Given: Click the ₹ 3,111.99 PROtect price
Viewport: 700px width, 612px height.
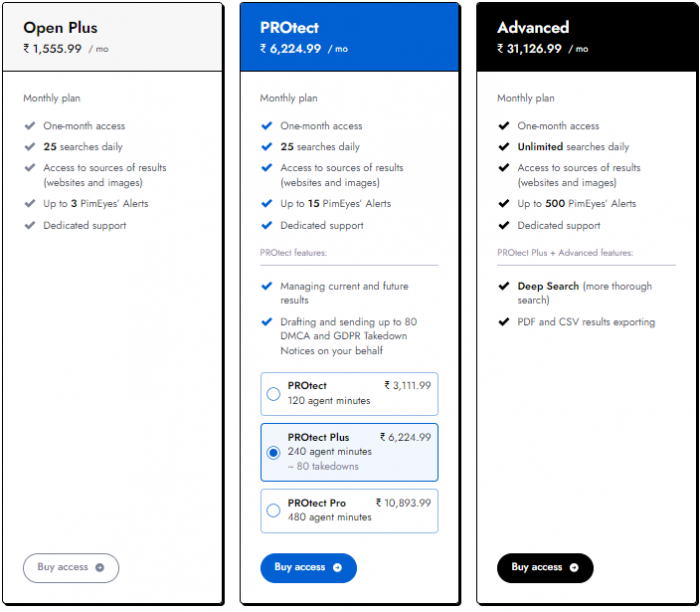Looking at the screenshot, I should tap(408, 385).
